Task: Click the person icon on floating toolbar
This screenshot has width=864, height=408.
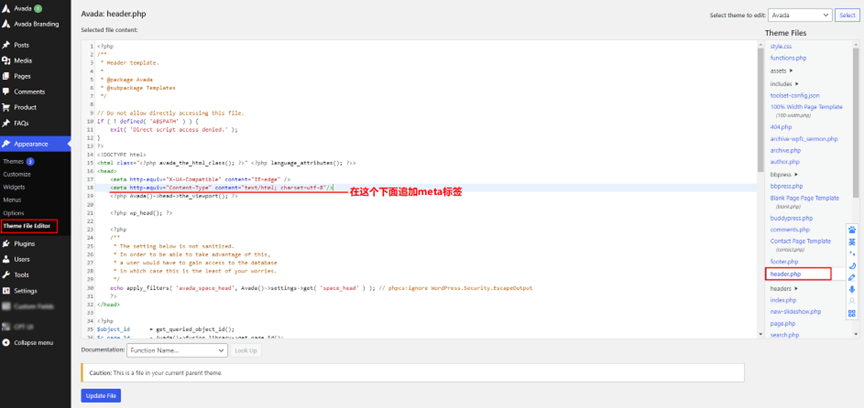Action: 852,301
